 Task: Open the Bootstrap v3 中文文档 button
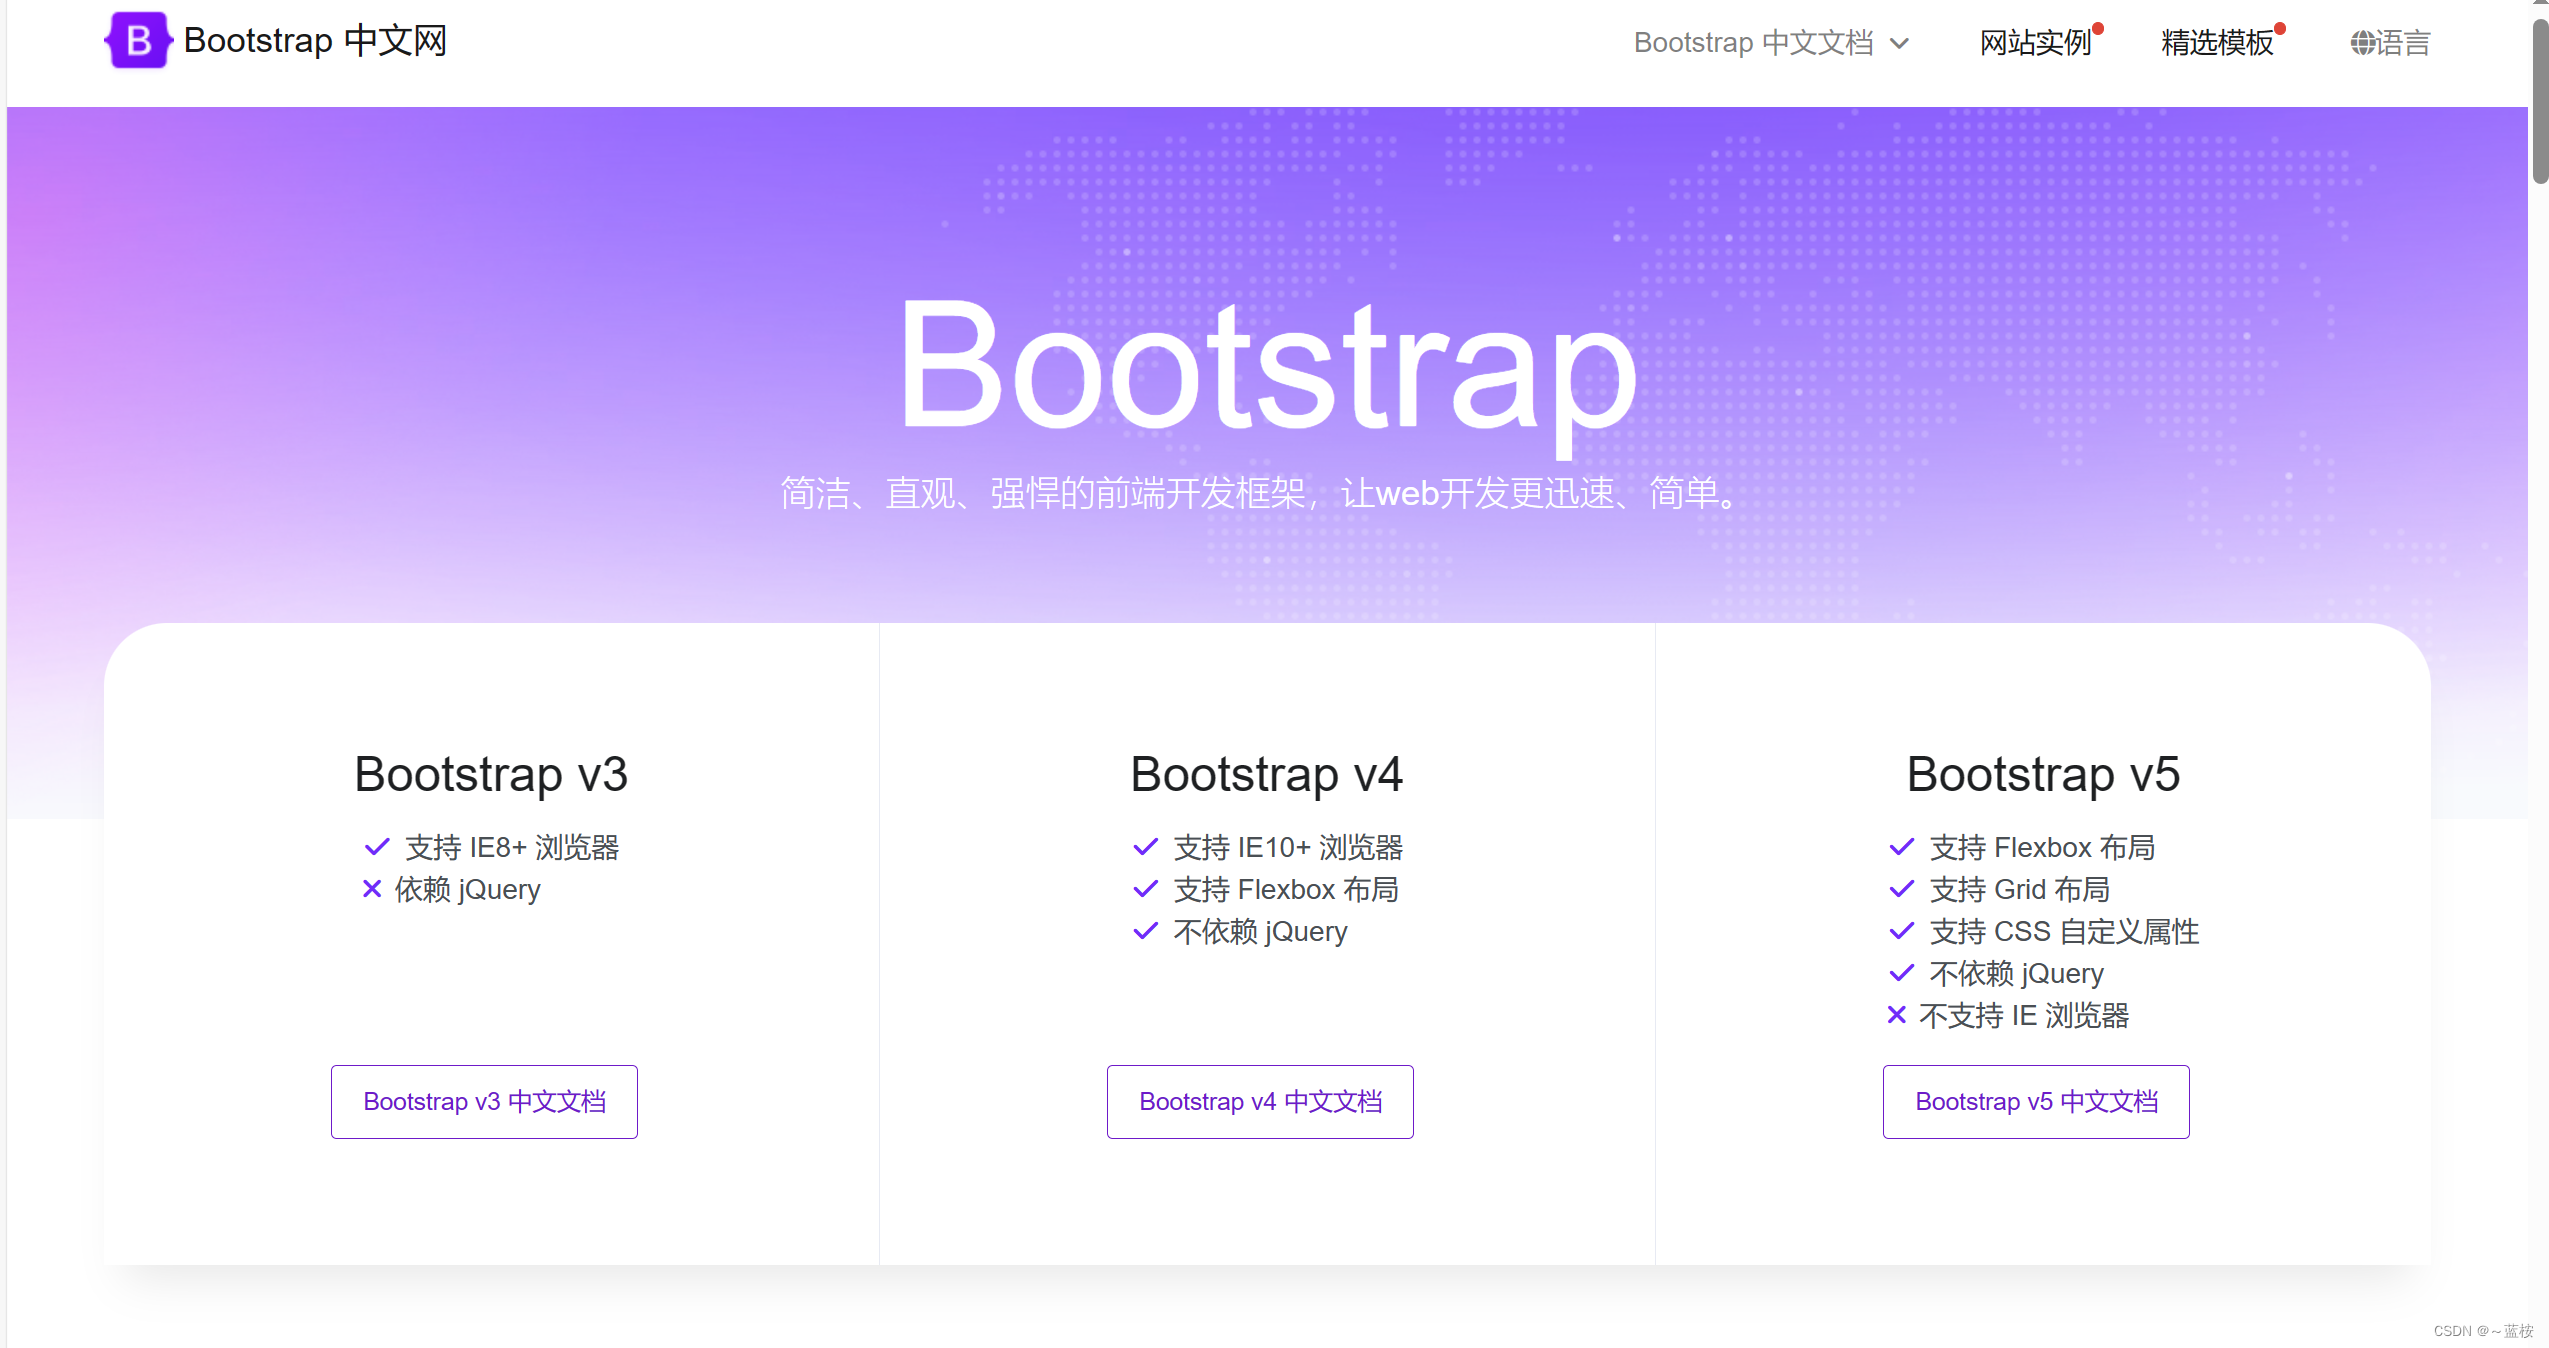(484, 1101)
